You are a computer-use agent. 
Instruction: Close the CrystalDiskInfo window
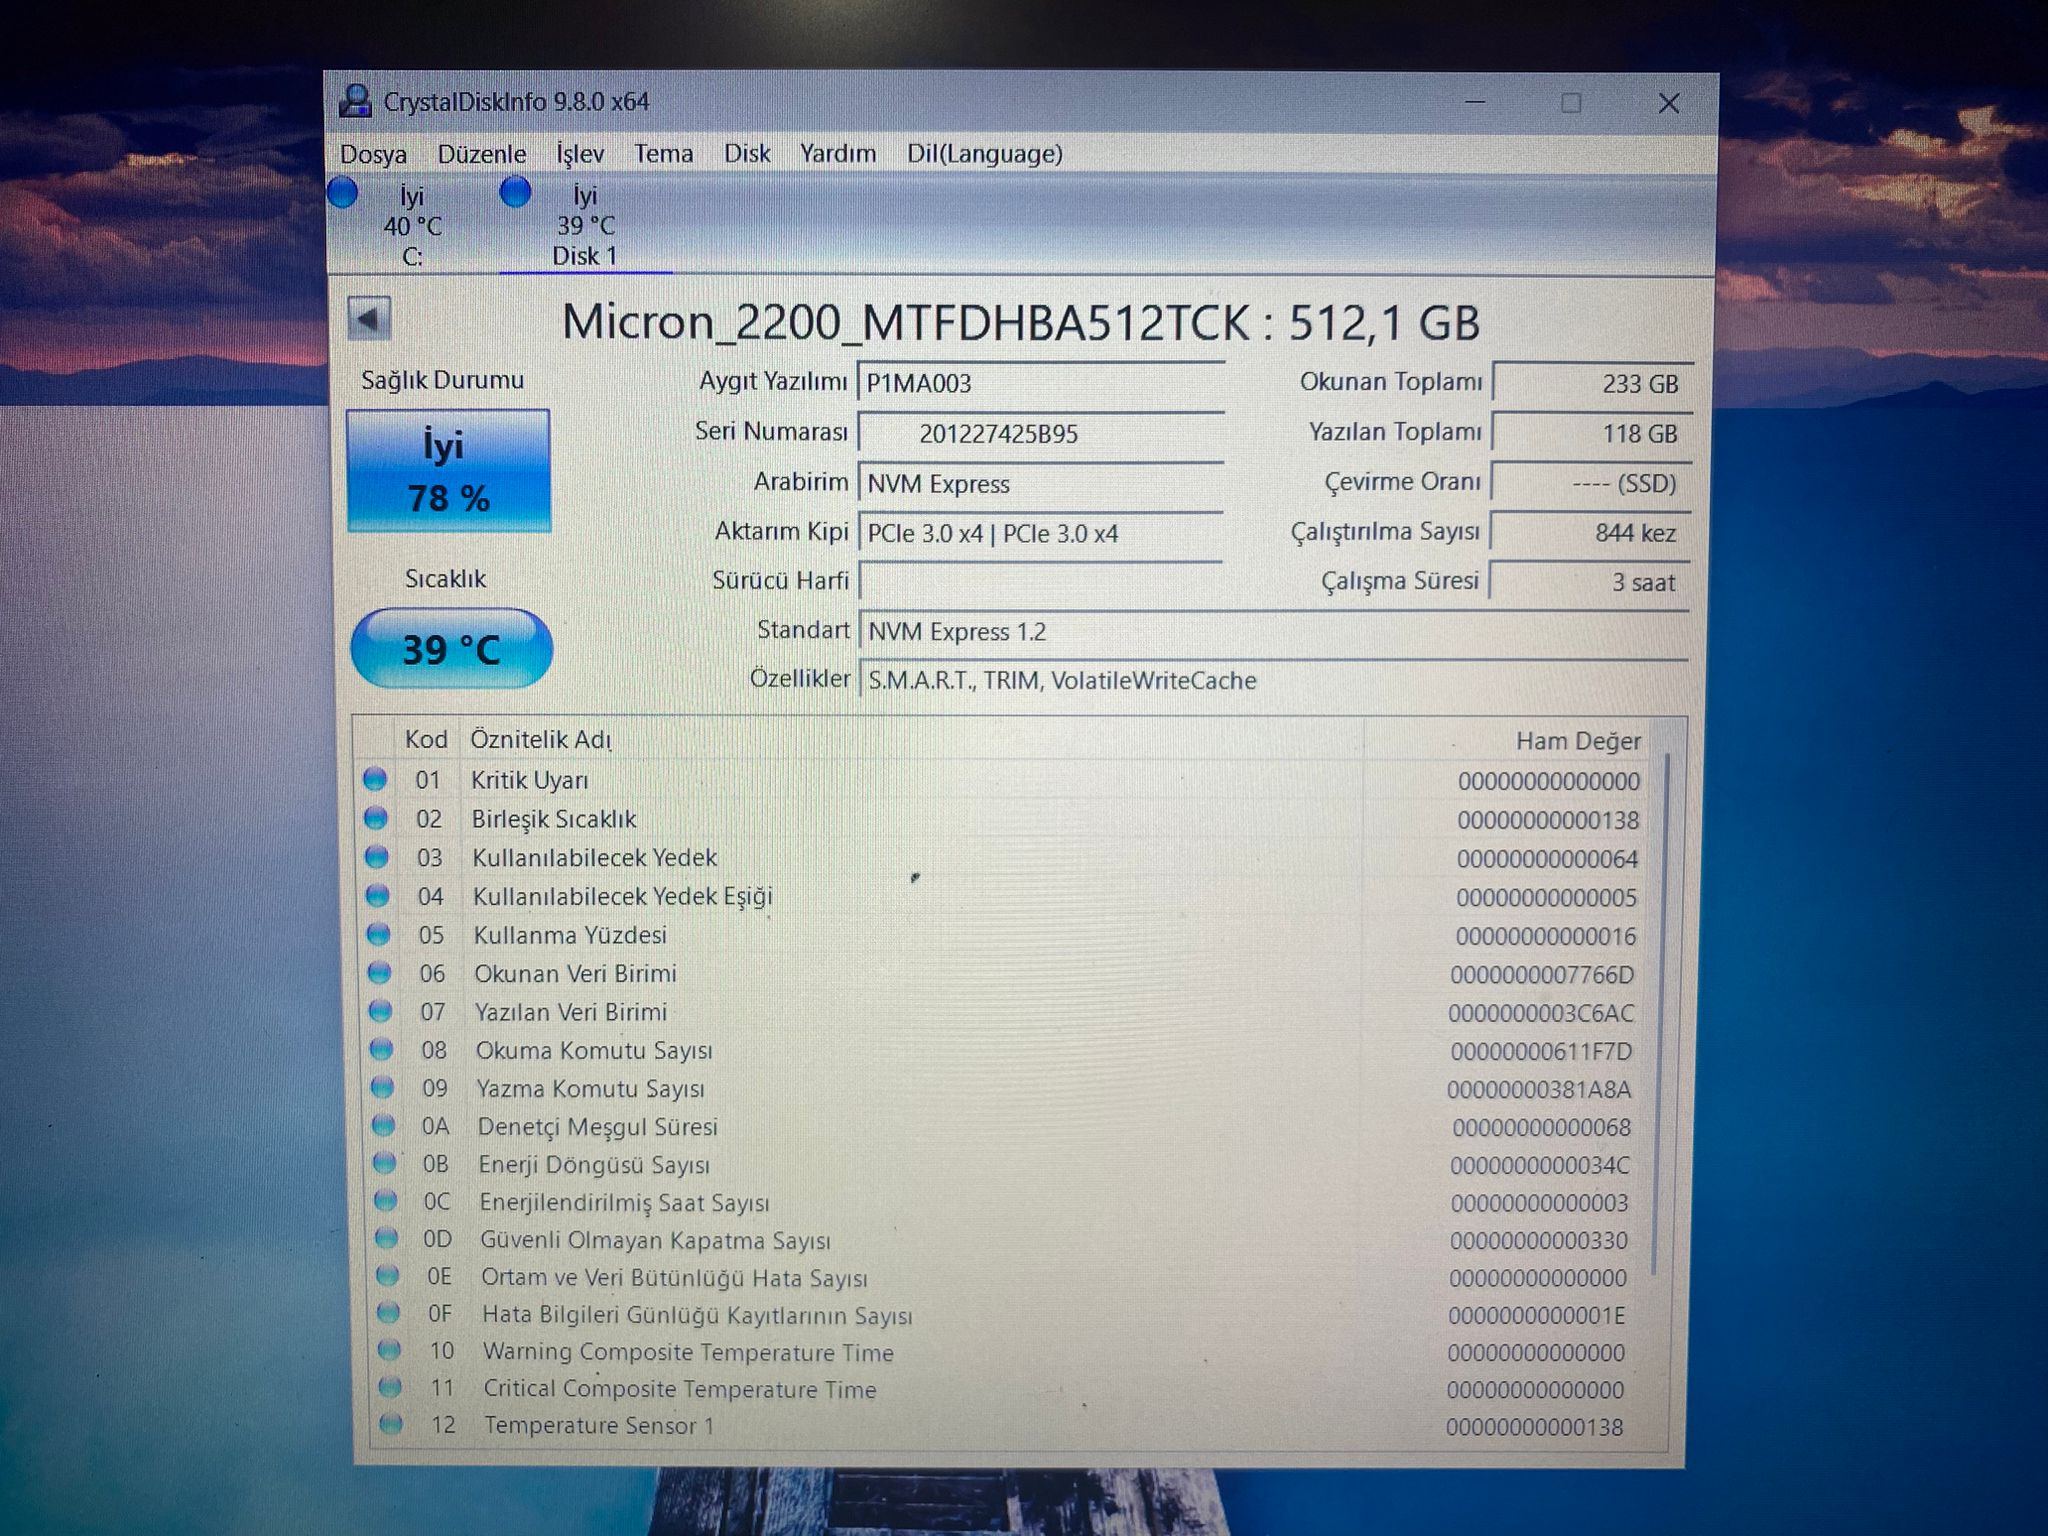pyautogui.click(x=1668, y=103)
